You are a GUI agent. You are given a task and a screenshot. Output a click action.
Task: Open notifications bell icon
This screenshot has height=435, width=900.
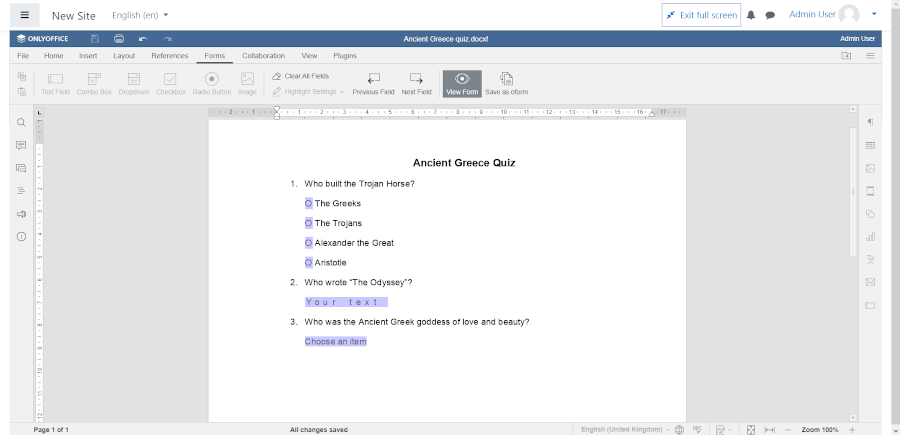tap(751, 15)
